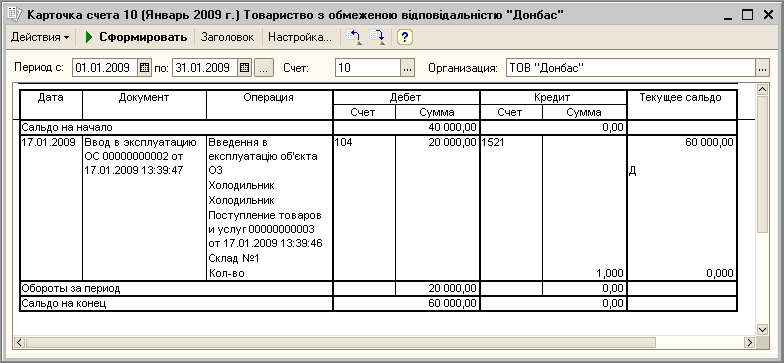
Task: Click the Сальдо на конец row label
Action: (64, 304)
